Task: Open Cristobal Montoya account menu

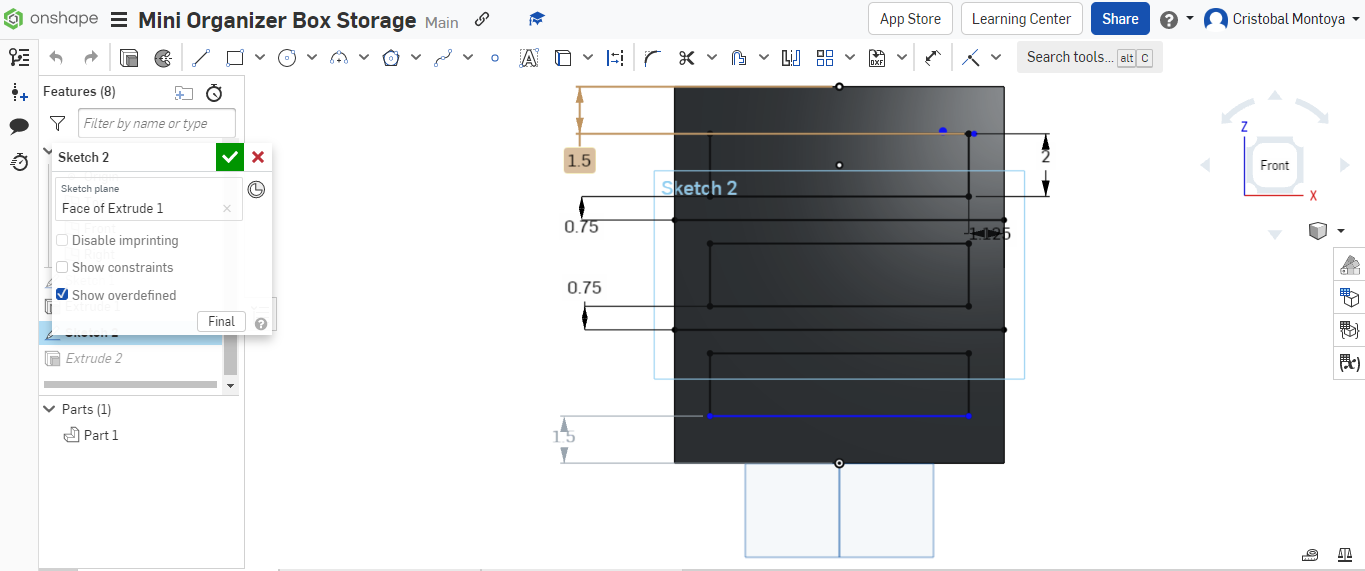Action: 1282,19
